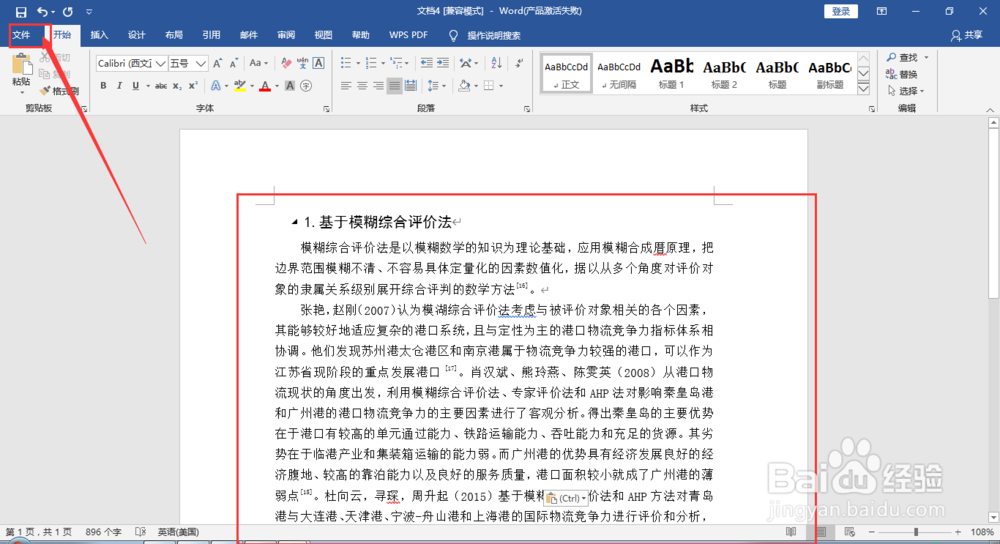The width and height of the screenshot is (1000, 544).
Task: Switch to the 布局 ribbon tab
Action: [x=173, y=35]
